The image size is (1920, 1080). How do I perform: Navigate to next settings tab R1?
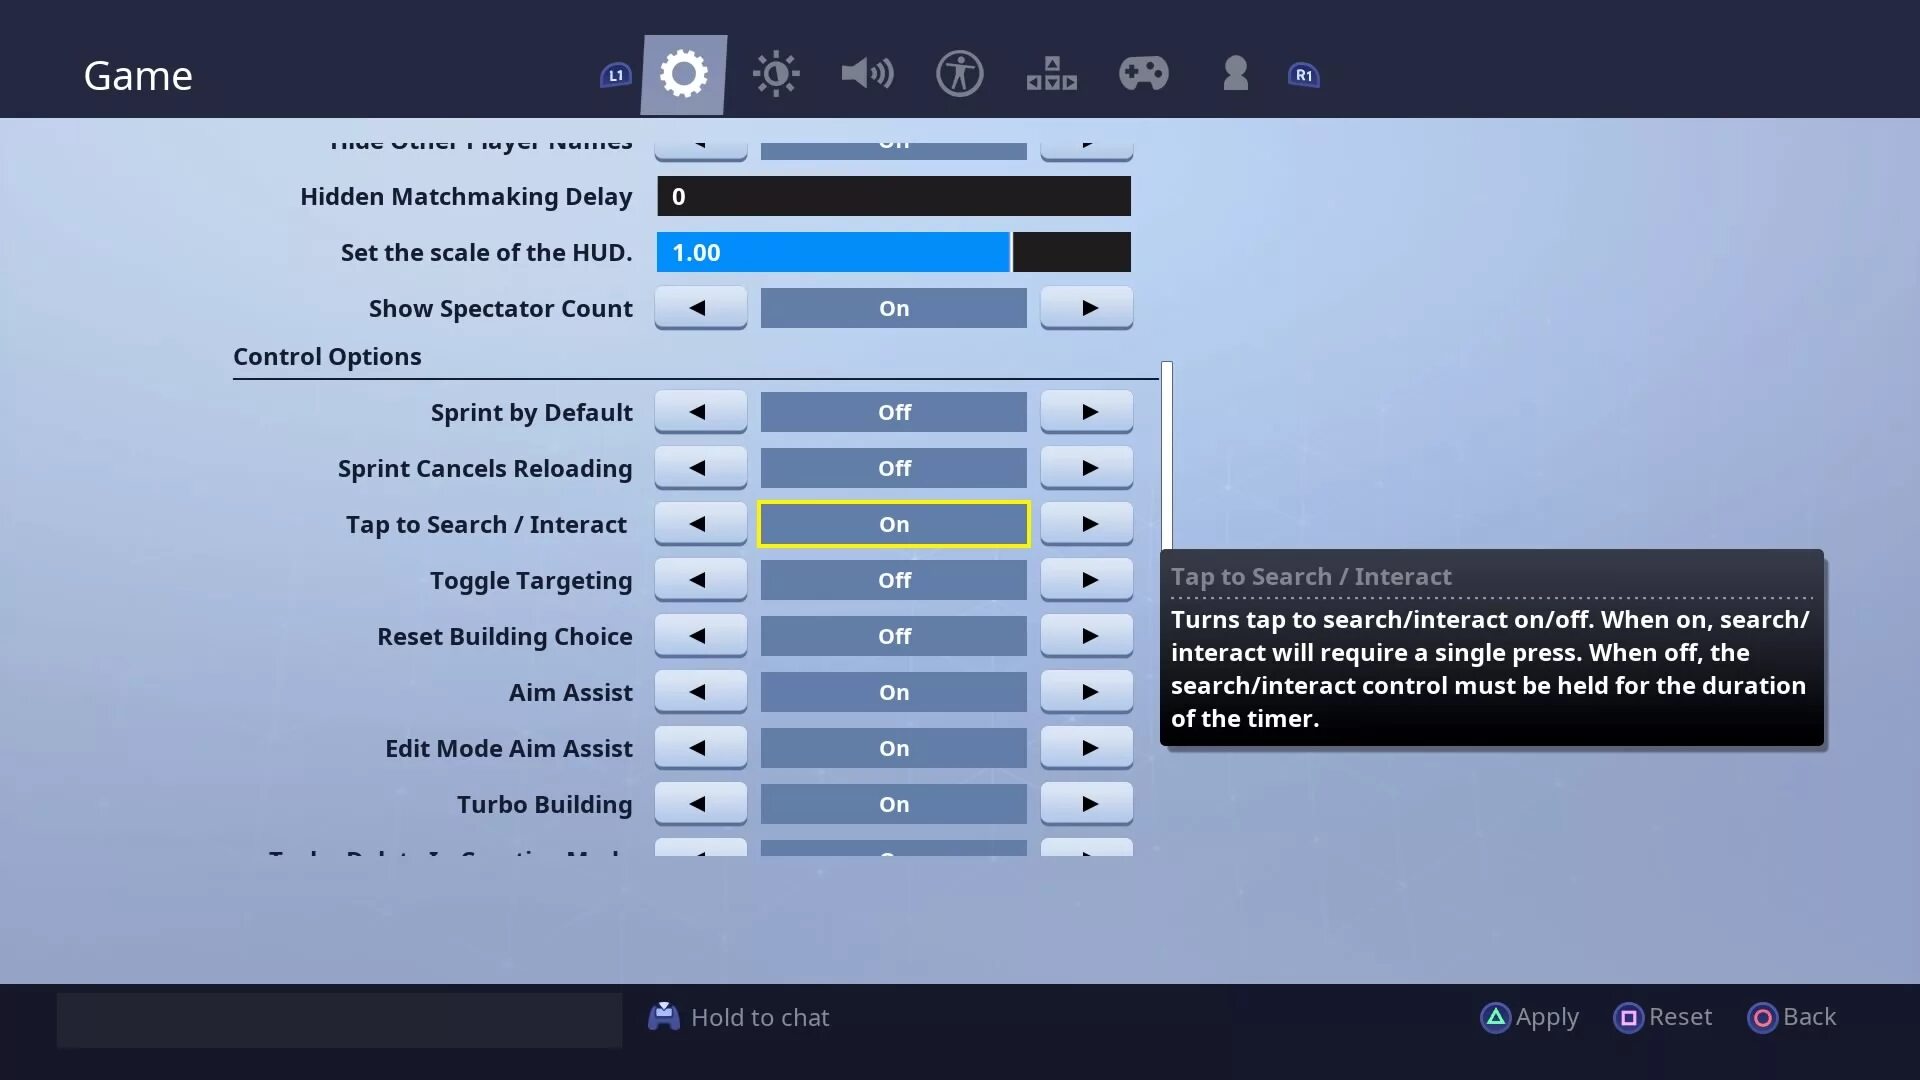pyautogui.click(x=1303, y=75)
